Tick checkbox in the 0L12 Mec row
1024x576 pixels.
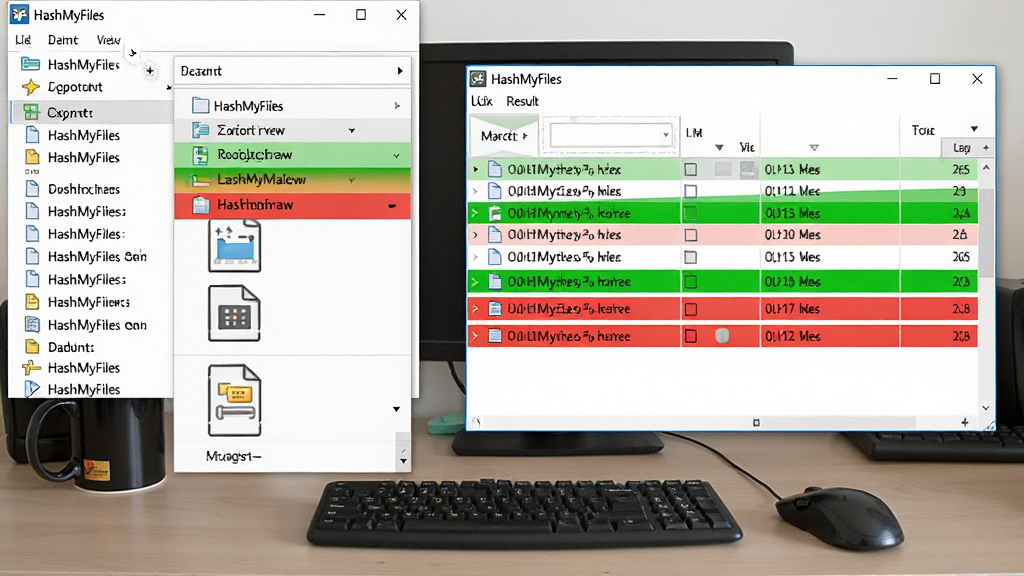690,191
